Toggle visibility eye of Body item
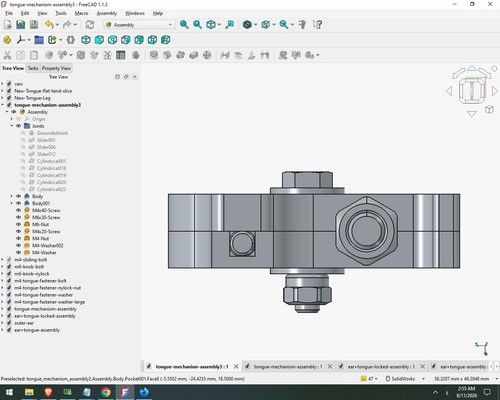Viewport: 500px width, 400px height. 18,196
